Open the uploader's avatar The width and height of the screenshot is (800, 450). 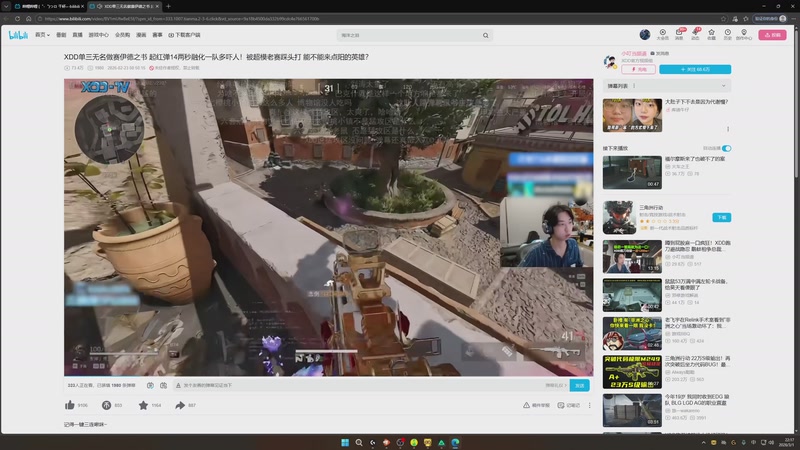[610, 62]
